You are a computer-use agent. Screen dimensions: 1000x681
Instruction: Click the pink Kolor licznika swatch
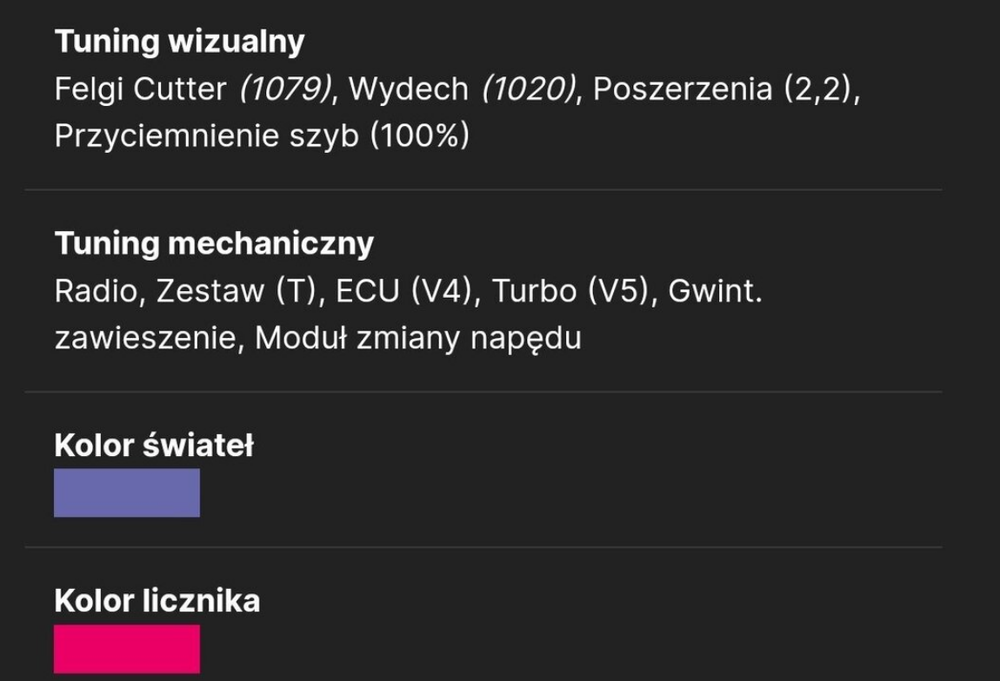point(127,648)
